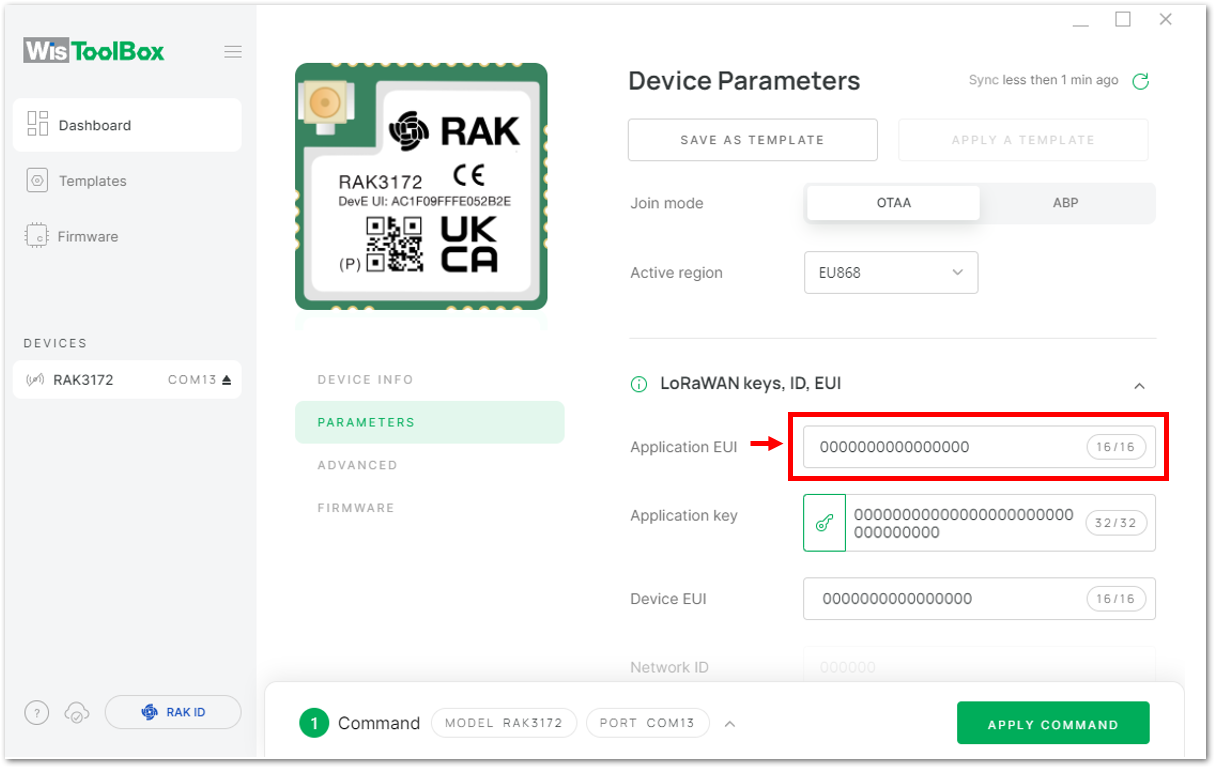Click the WisToolBox logo

tap(94, 51)
